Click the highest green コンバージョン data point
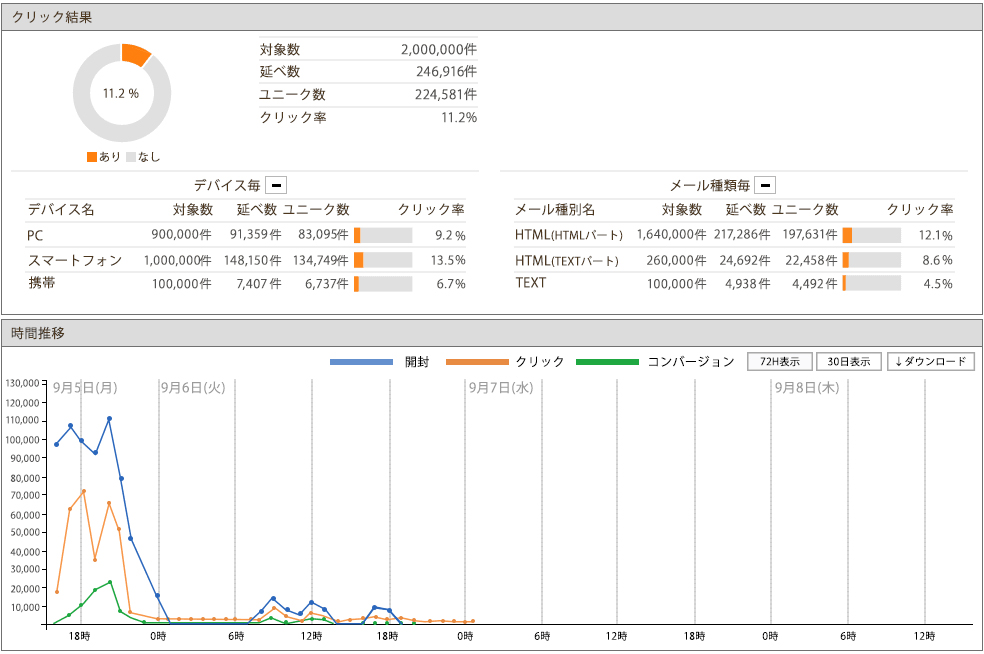This screenshot has height=654, width=984. click(110, 582)
